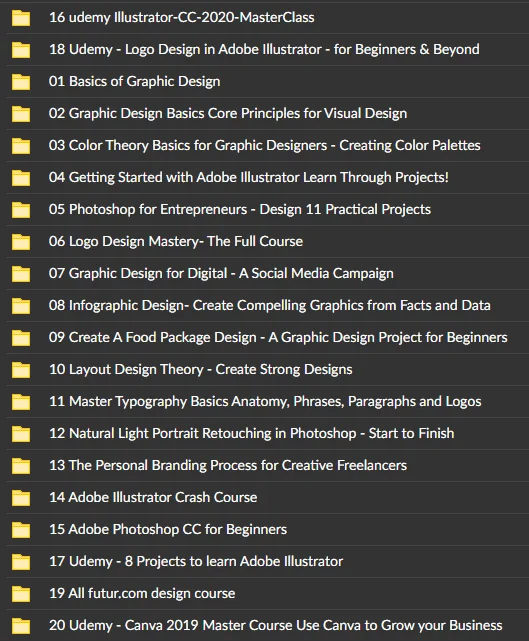Open '19 All futur.com design course' name

click(142, 593)
